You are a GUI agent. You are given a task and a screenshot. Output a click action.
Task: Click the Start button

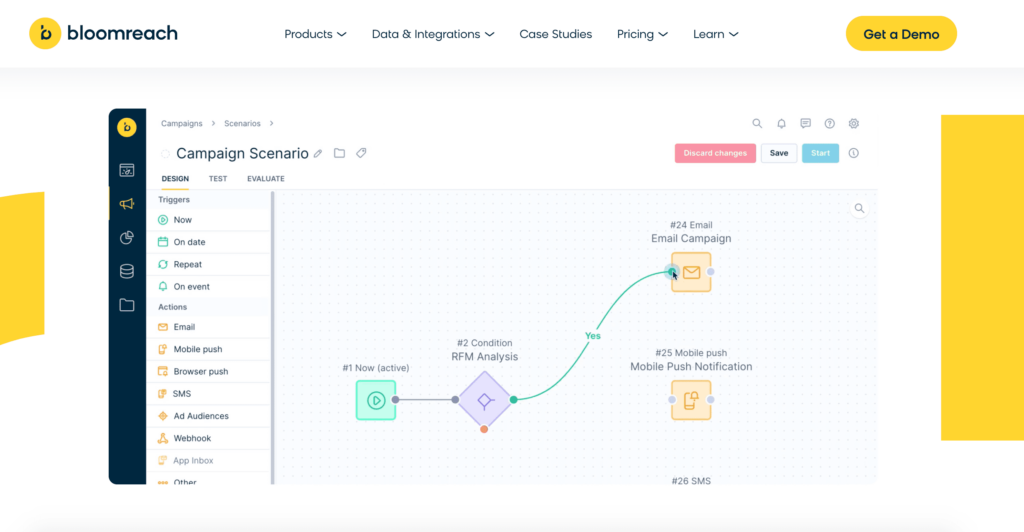(820, 153)
